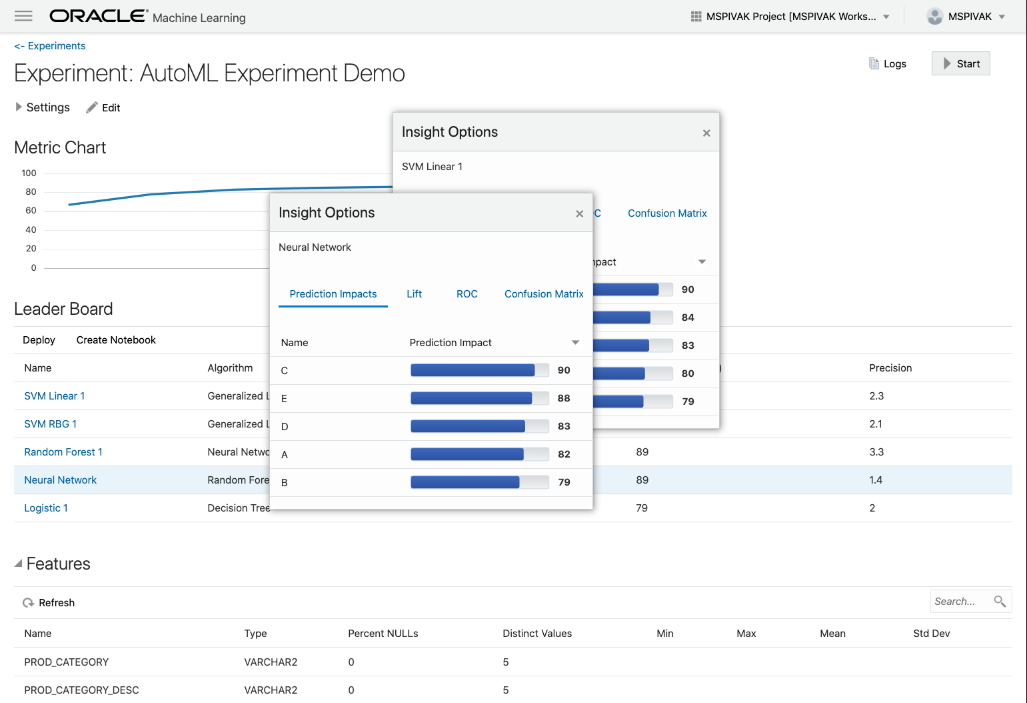Click the search magnifier icon
Screen dimensions: 1027x703
pos(999,601)
